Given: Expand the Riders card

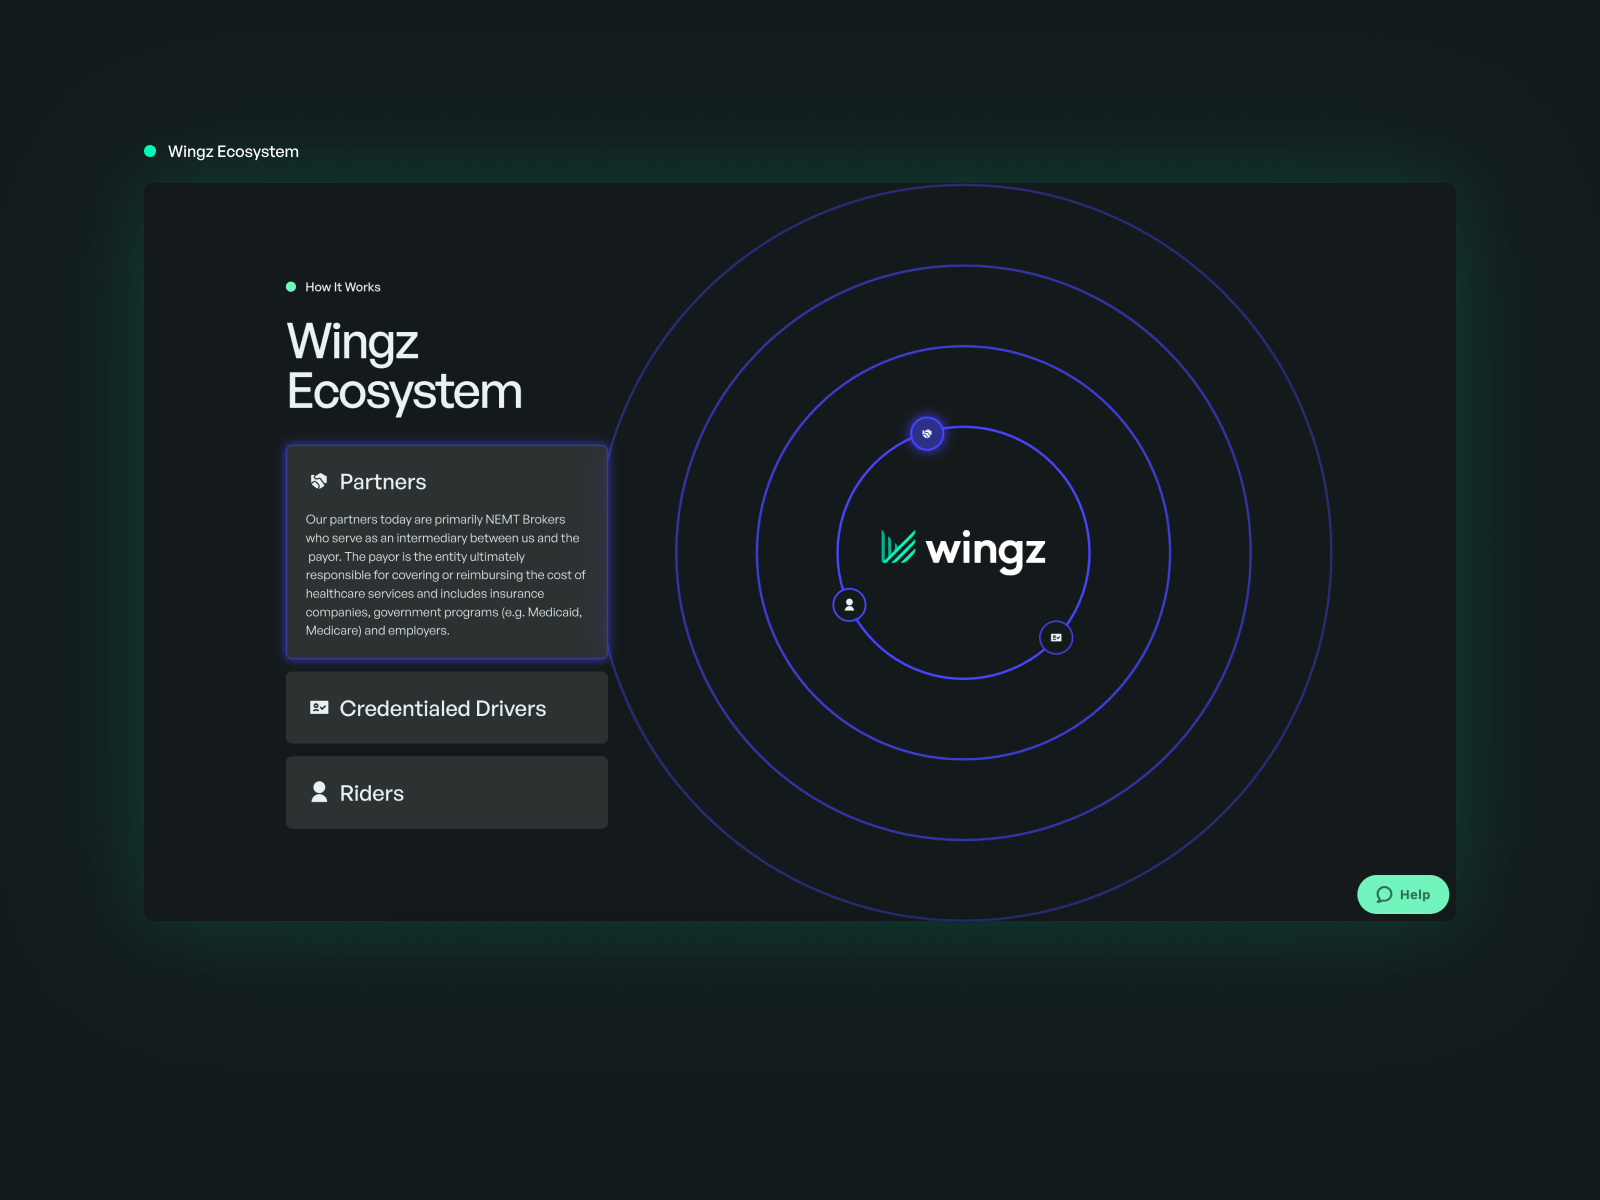Looking at the screenshot, I should click(447, 793).
